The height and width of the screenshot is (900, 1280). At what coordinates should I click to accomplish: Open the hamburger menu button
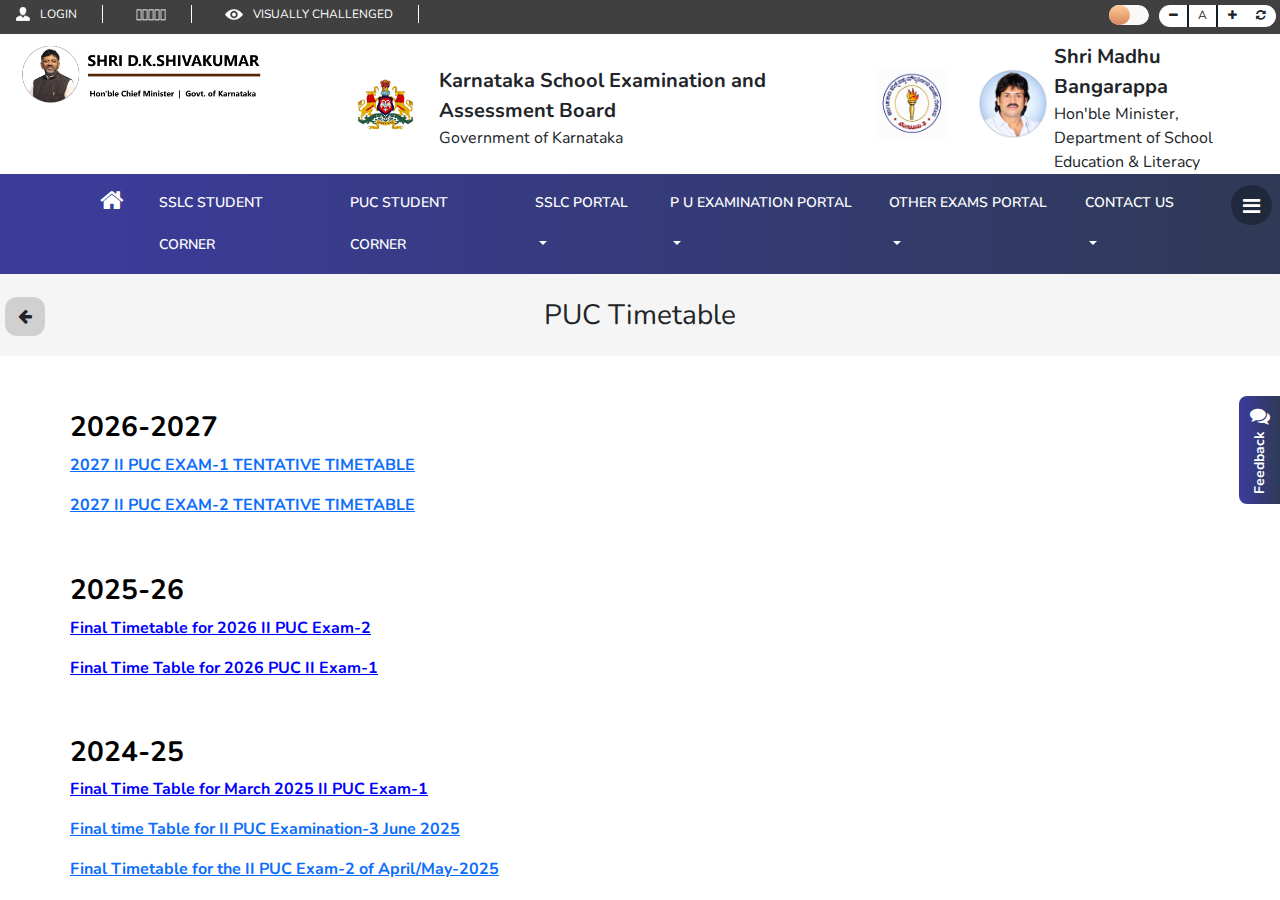[1251, 205]
